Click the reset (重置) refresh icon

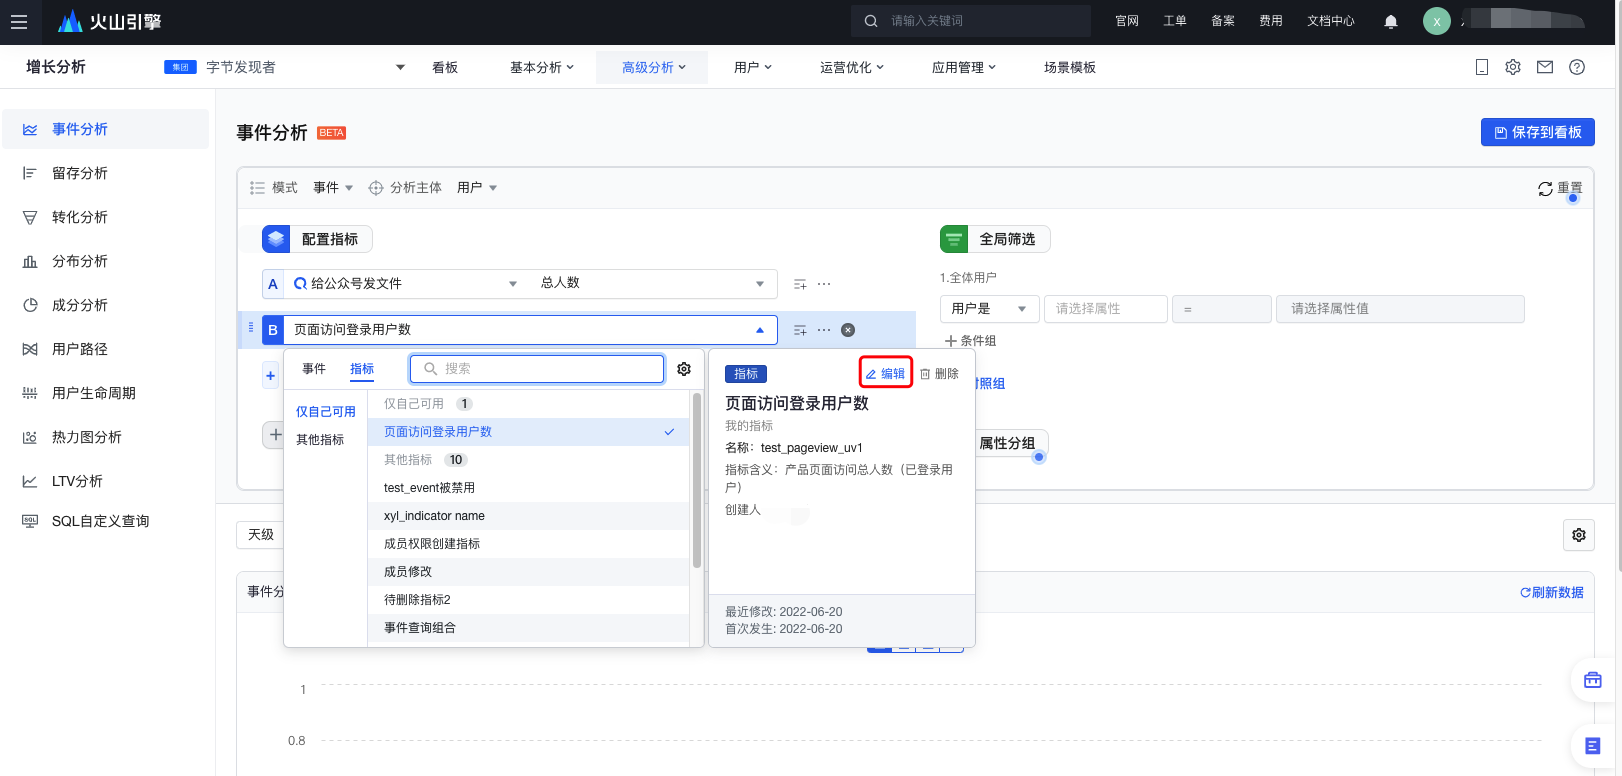[x=1545, y=188]
